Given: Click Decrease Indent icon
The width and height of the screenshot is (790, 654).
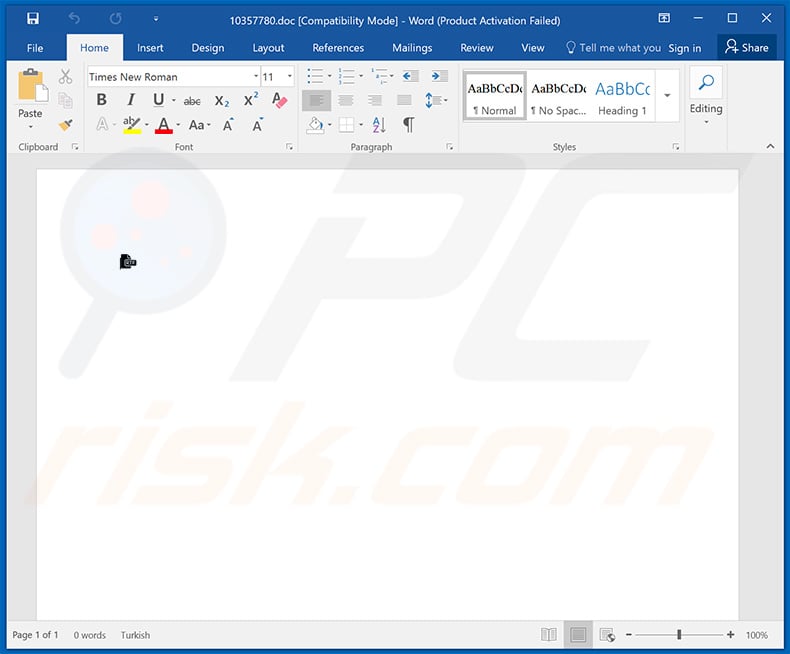Looking at the screenshot, I should tap(411, 76).
